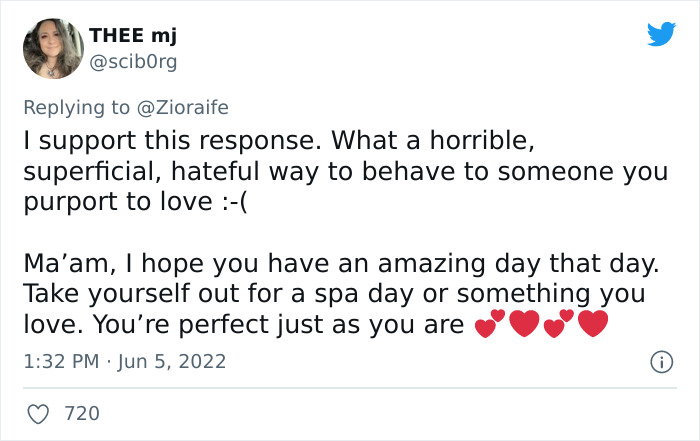Click the first two-hearts emoji
Viewport: 700px width, 441px height.
coord(490,324)
